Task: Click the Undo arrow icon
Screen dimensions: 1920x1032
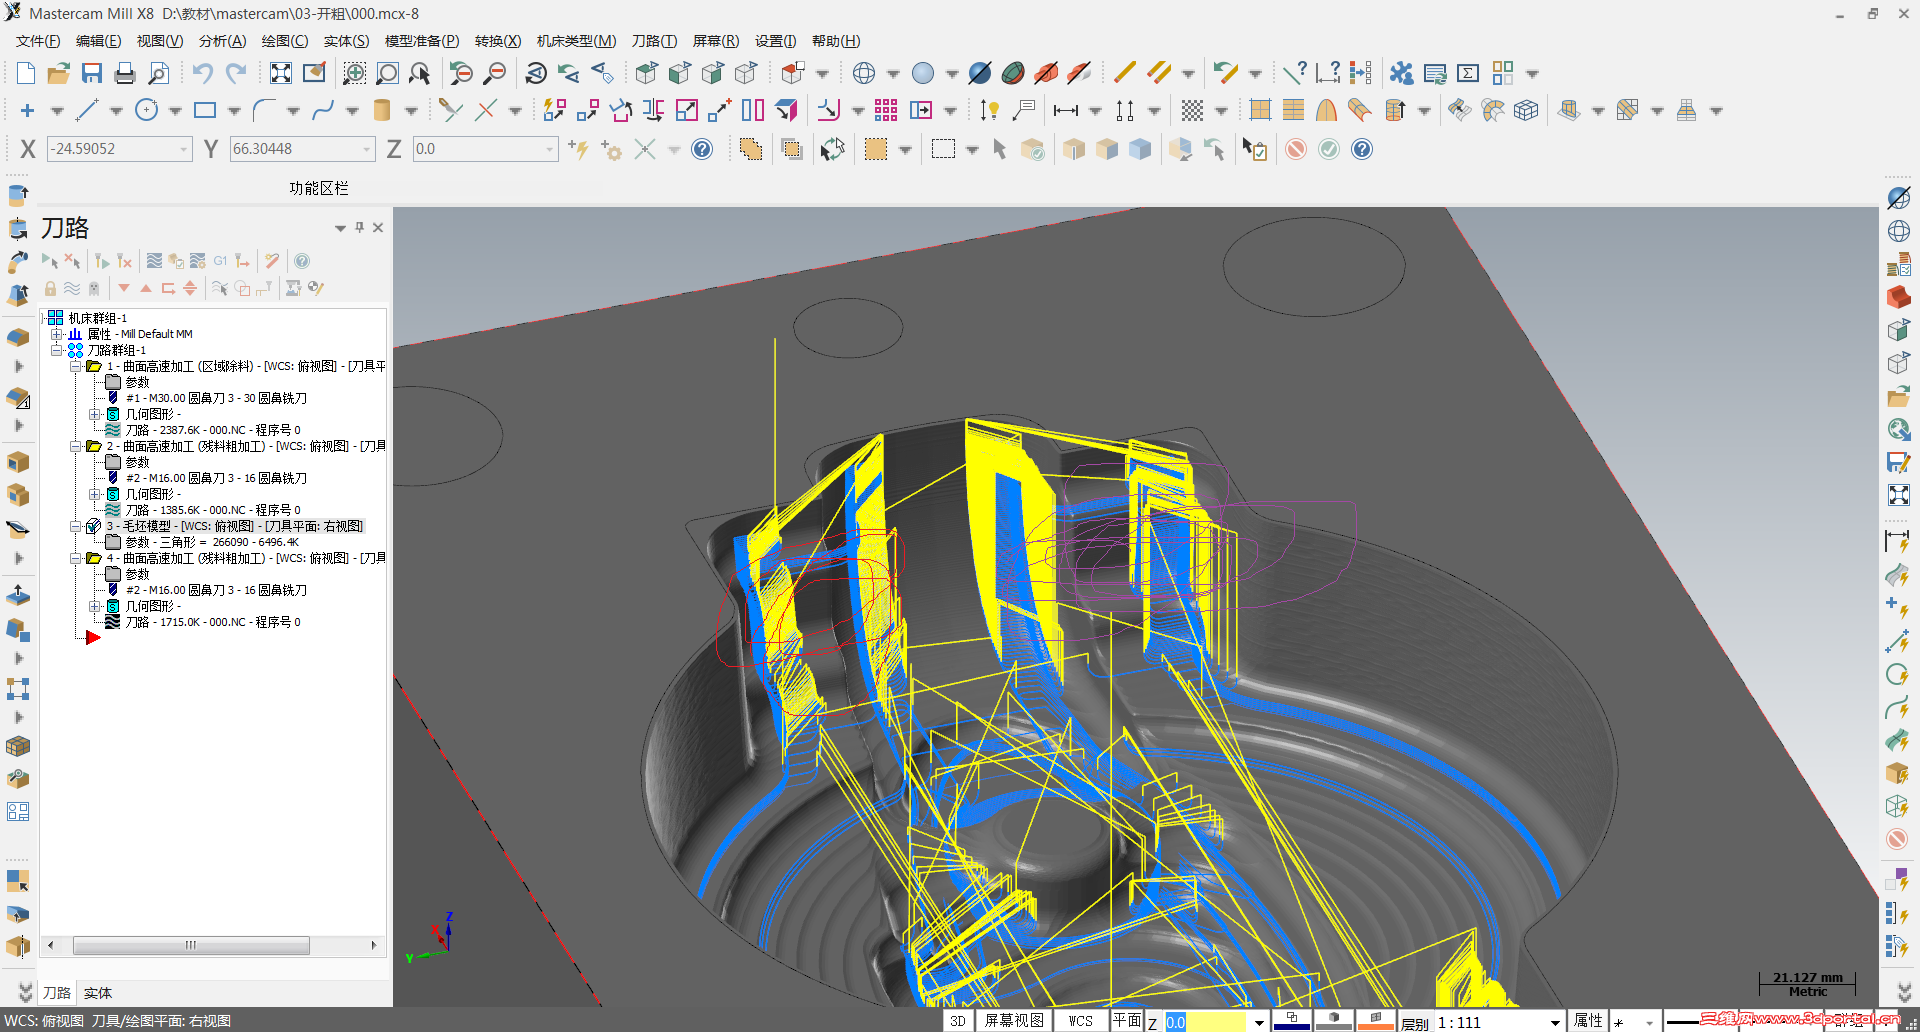Action: point(202,73)
